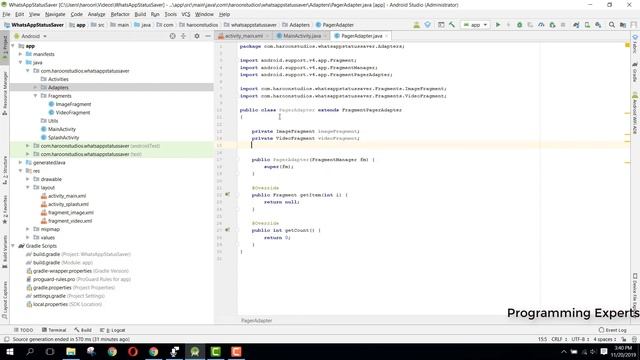
Task: Expand the mipmap folder
Action: coord(28,229)
